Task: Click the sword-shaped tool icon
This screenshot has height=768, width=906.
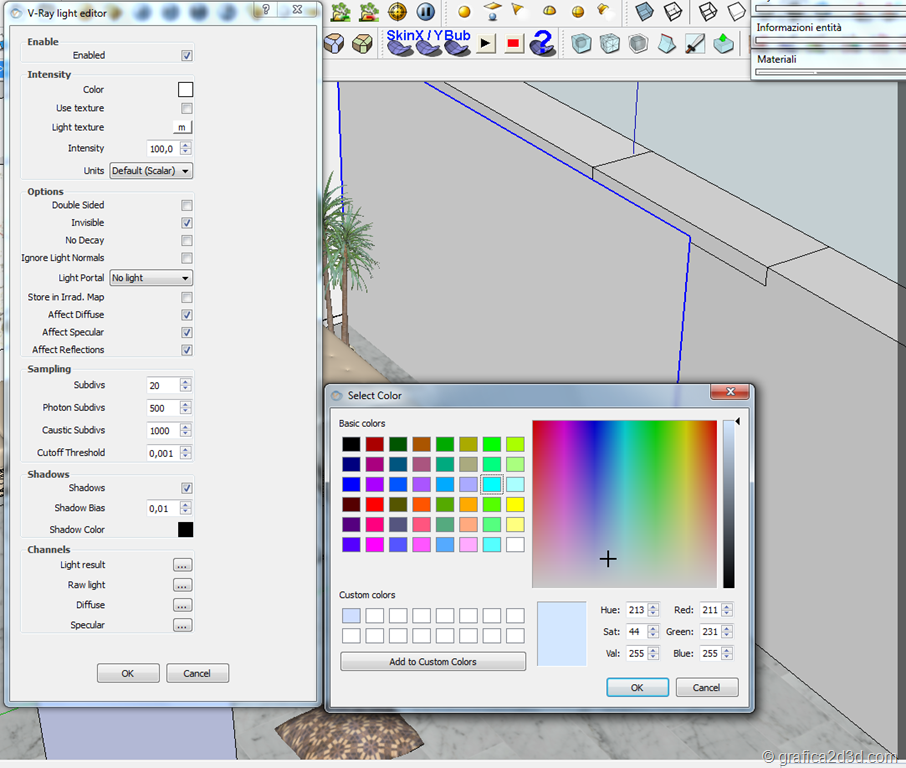Action: click(x=695, y=44)
